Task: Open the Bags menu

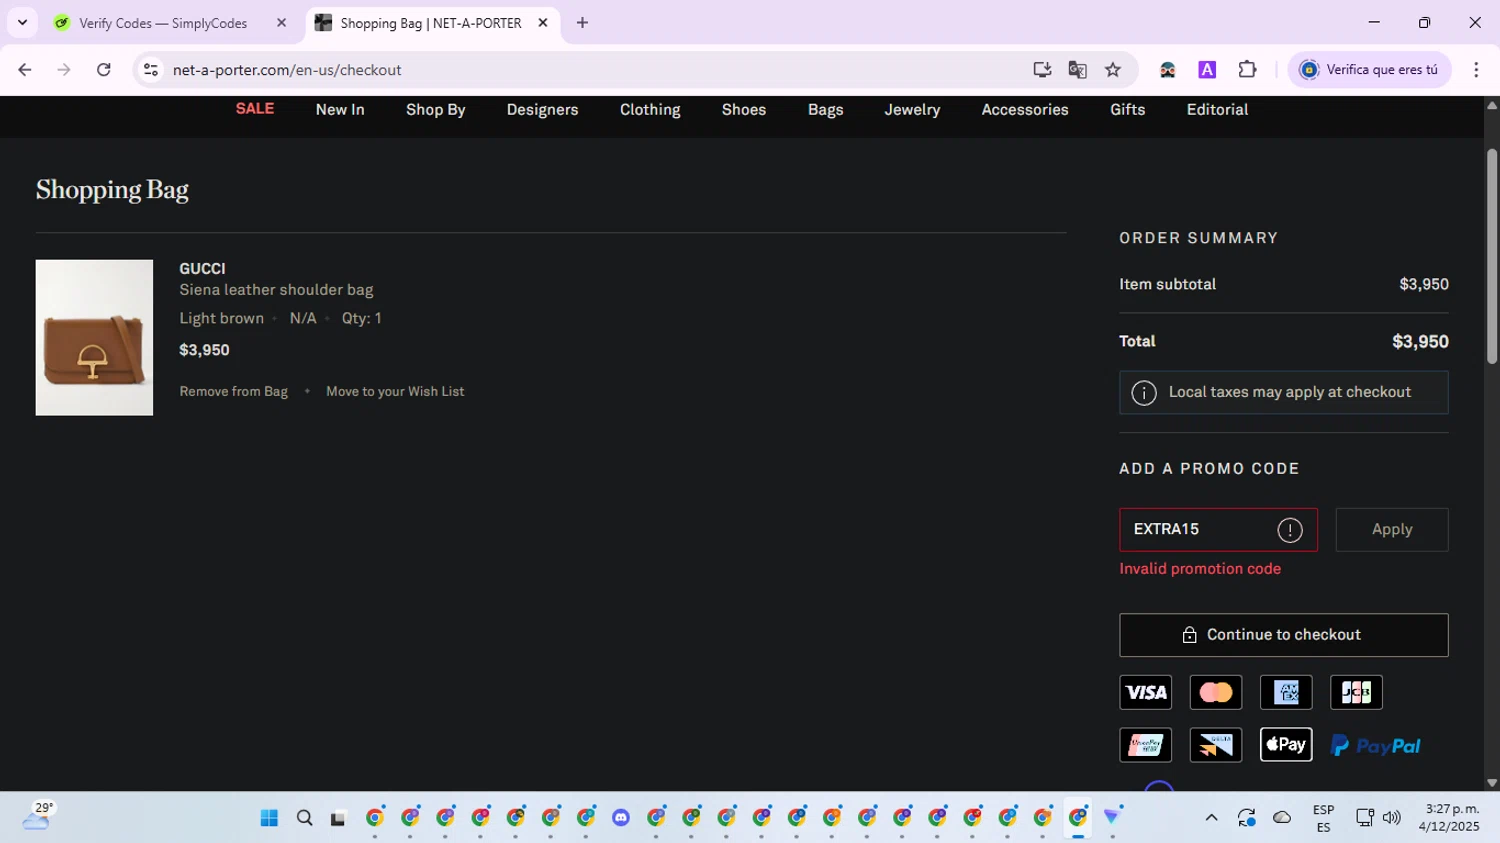Action: point(826,110)
